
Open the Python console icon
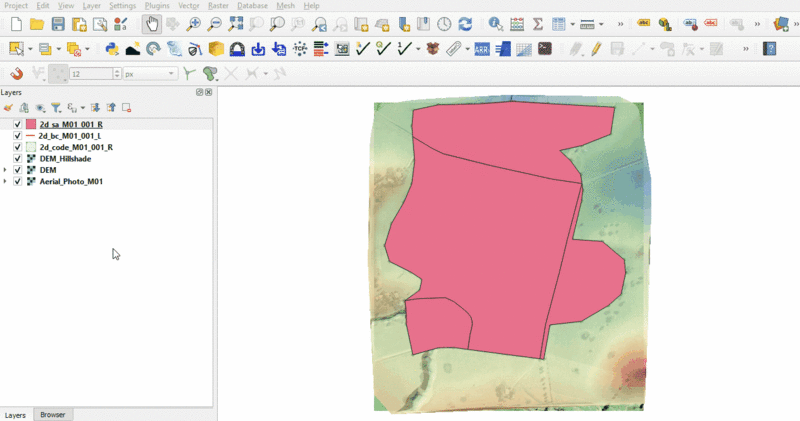point(112,48)
